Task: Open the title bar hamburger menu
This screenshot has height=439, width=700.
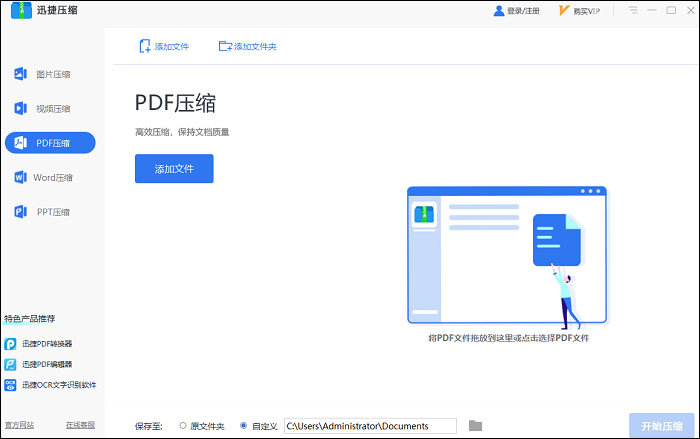Action: (x=633, y=10)
